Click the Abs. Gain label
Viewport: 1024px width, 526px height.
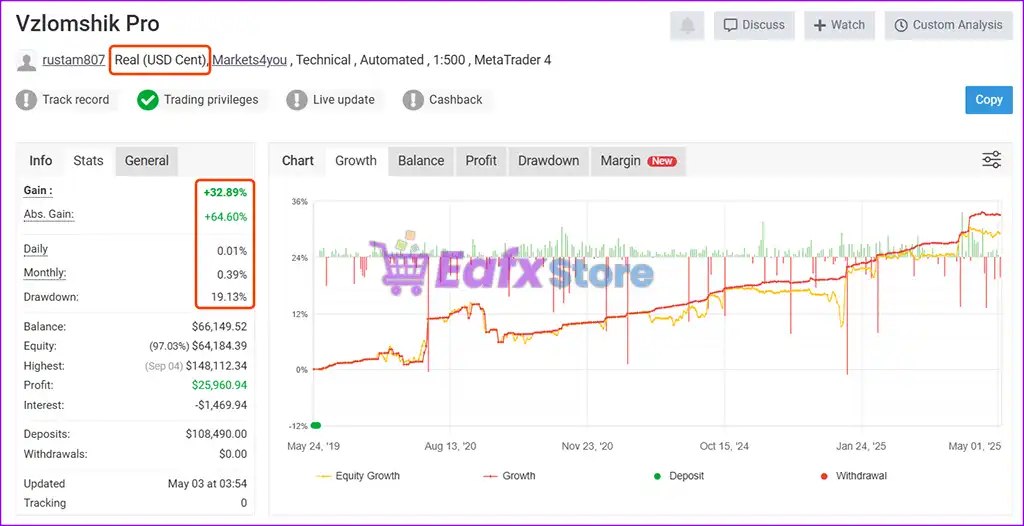(49, 214)
